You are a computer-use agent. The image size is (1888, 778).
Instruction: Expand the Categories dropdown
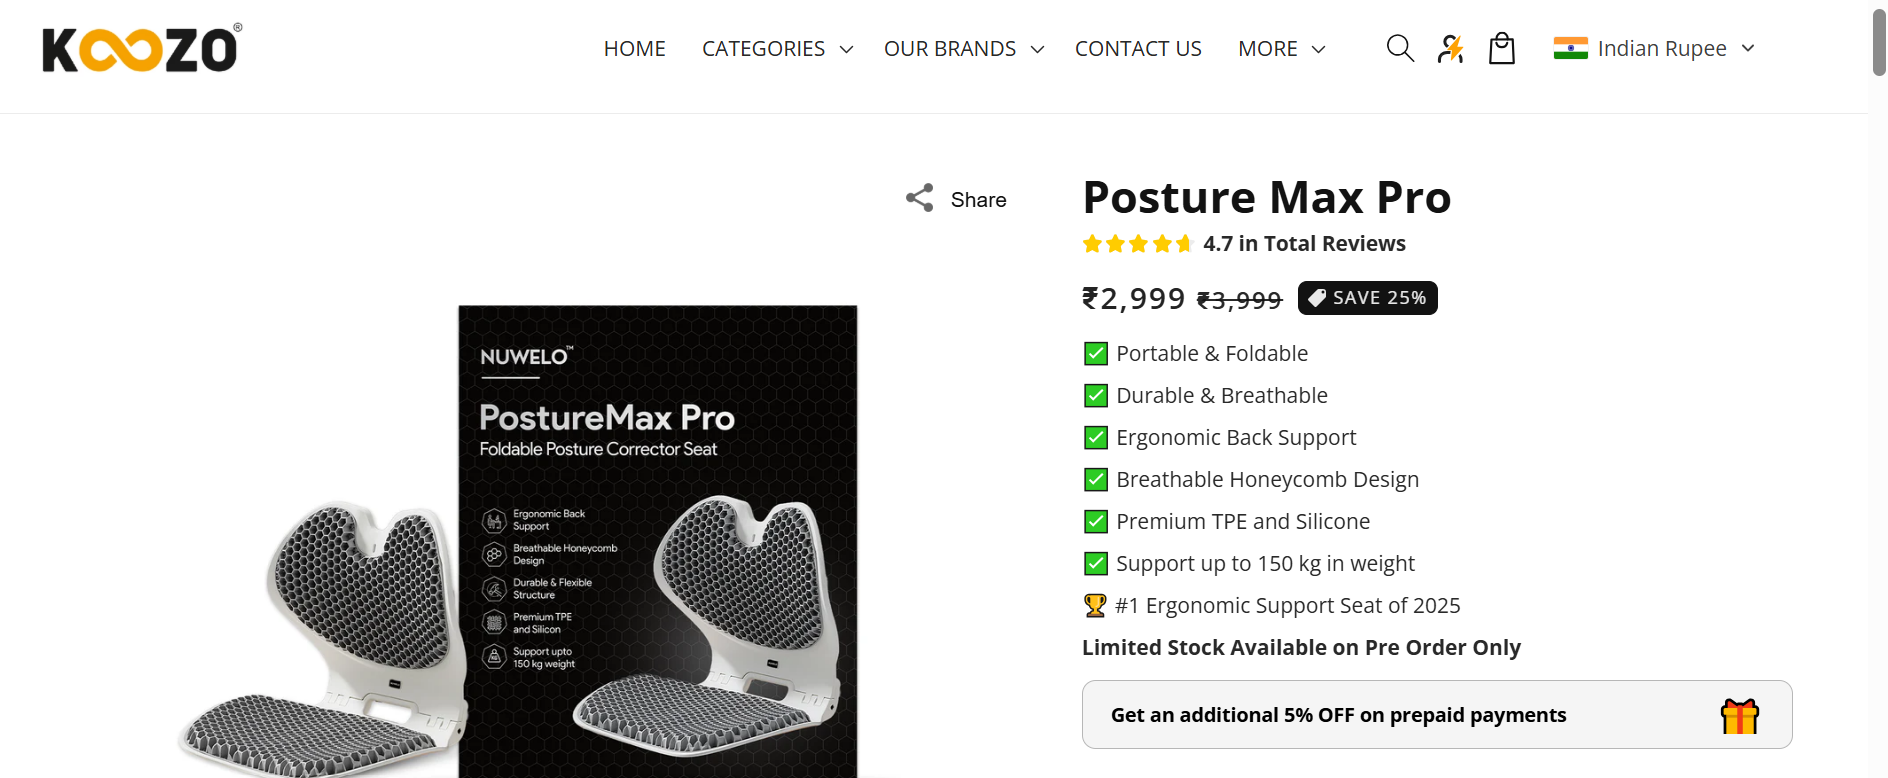[x=777, y=49]
